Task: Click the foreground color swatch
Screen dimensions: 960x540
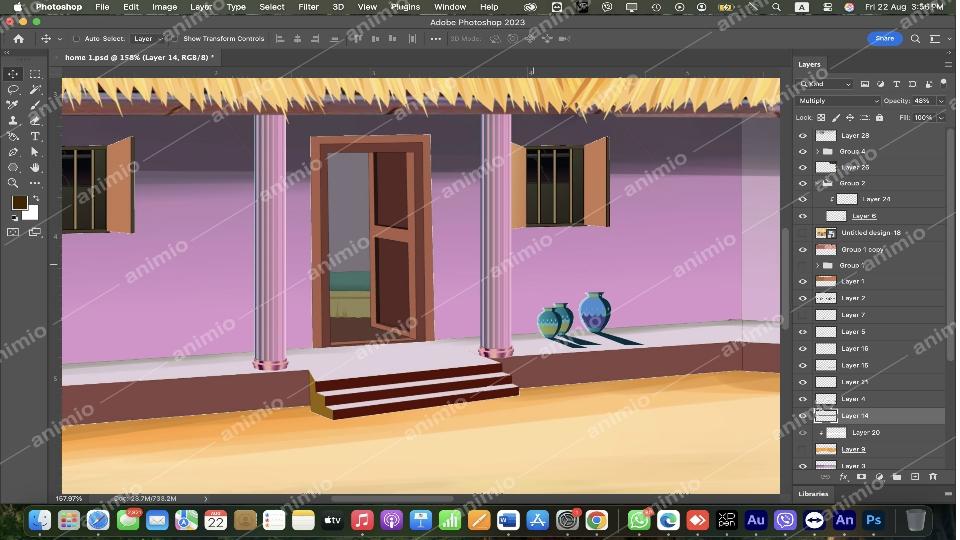Action: [19, 203]
